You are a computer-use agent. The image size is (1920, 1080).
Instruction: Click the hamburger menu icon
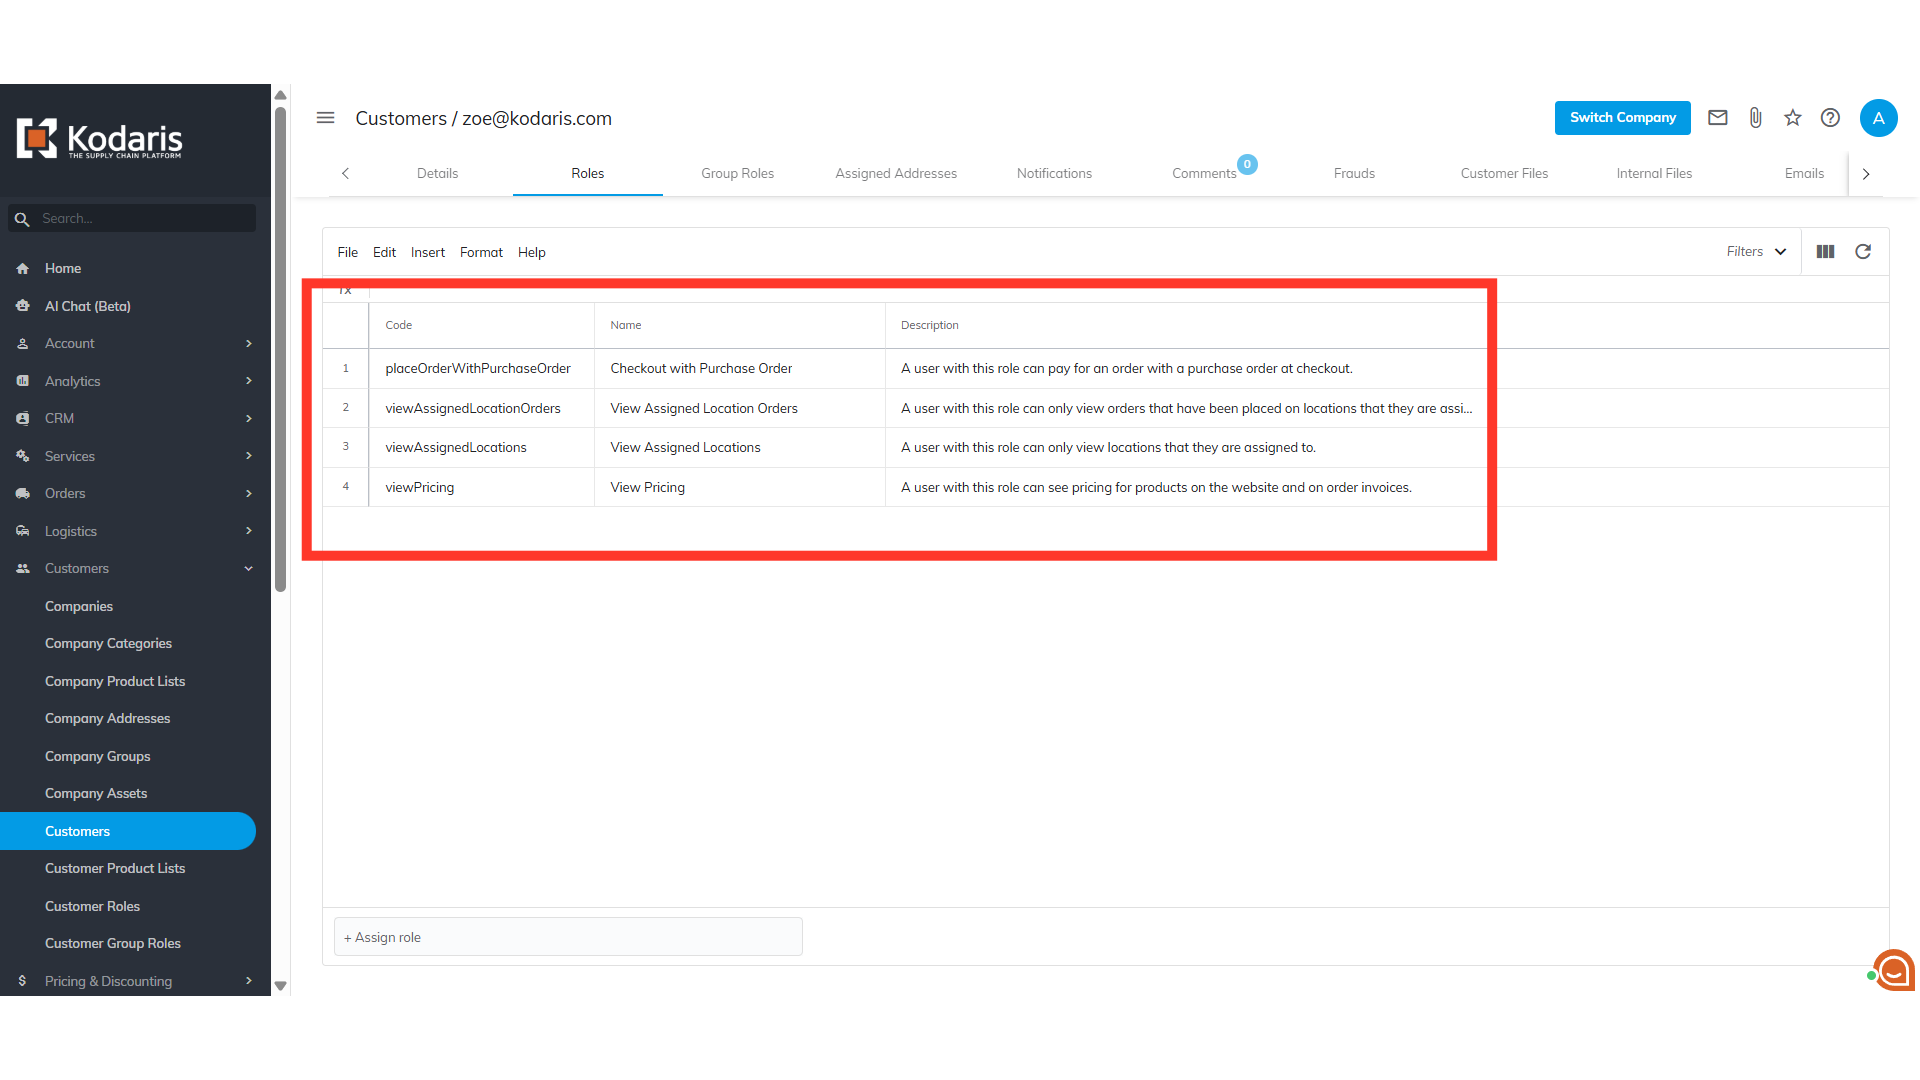[325, 118]
